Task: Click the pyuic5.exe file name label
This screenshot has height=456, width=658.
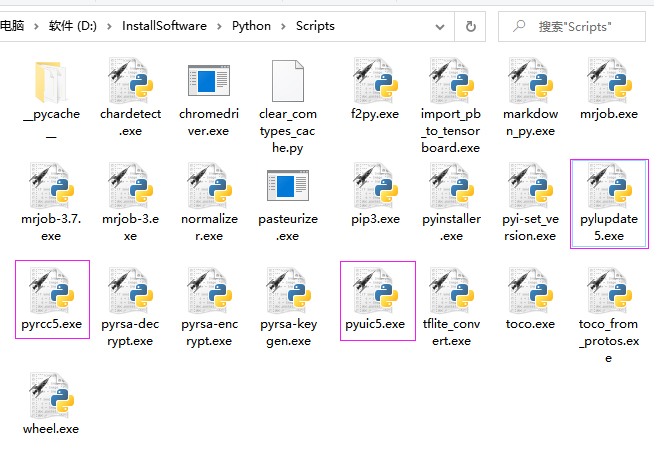Action: [375, 324]
